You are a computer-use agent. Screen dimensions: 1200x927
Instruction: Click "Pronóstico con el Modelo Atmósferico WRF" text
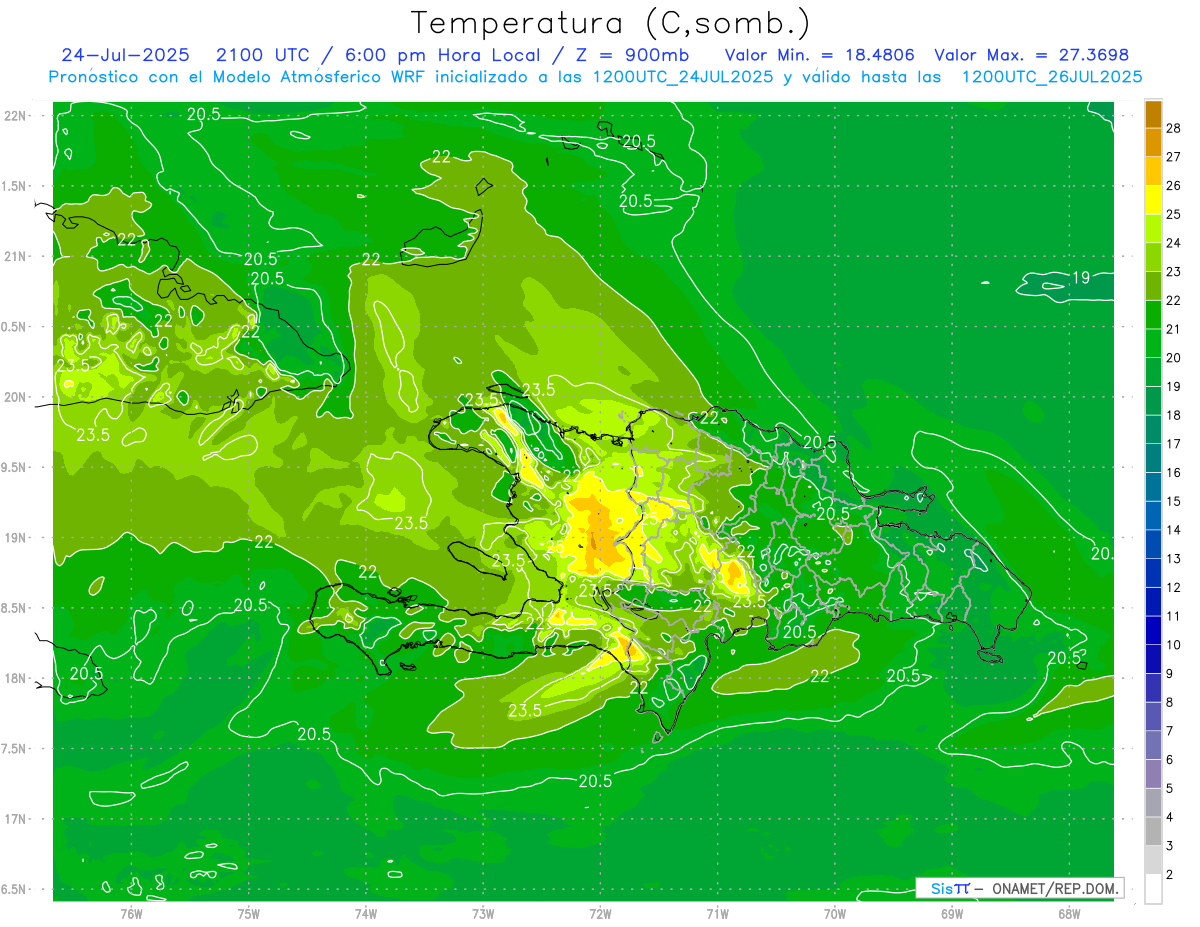tap(239, 77)
